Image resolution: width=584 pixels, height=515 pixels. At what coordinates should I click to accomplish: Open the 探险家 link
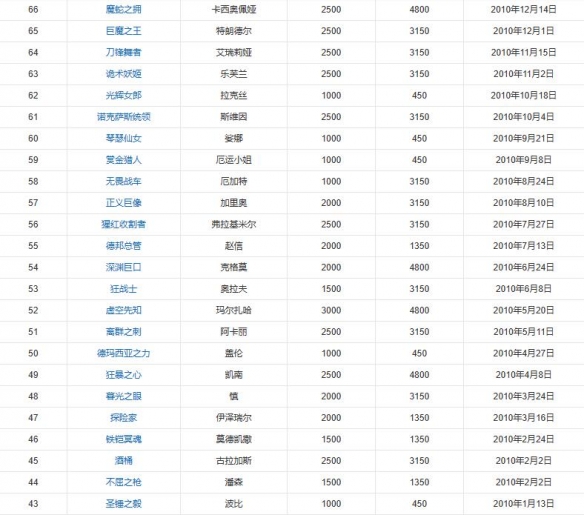point(124,417)
